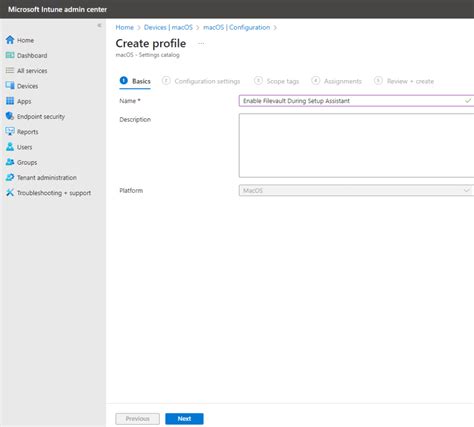This screenshot has height=427, width=474.
Task: Switch to the Basics tab
Action: point(135,81)
